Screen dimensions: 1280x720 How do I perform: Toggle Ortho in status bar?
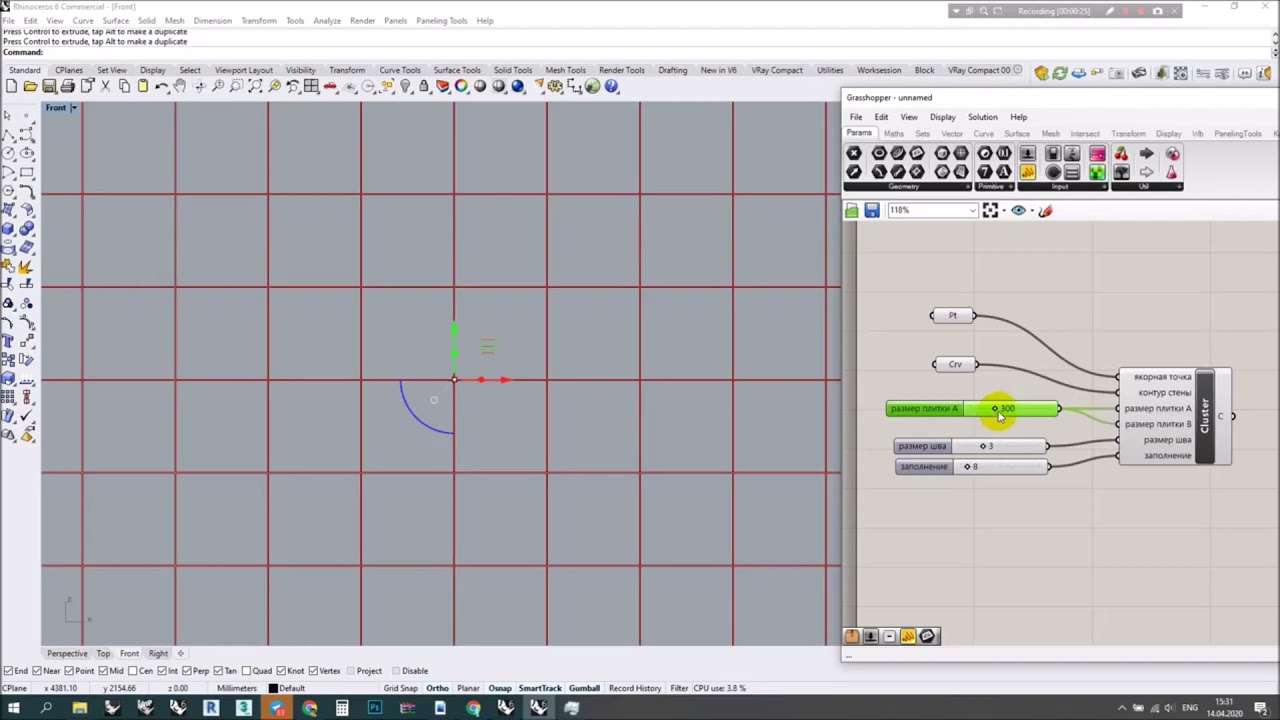(437, 688)
